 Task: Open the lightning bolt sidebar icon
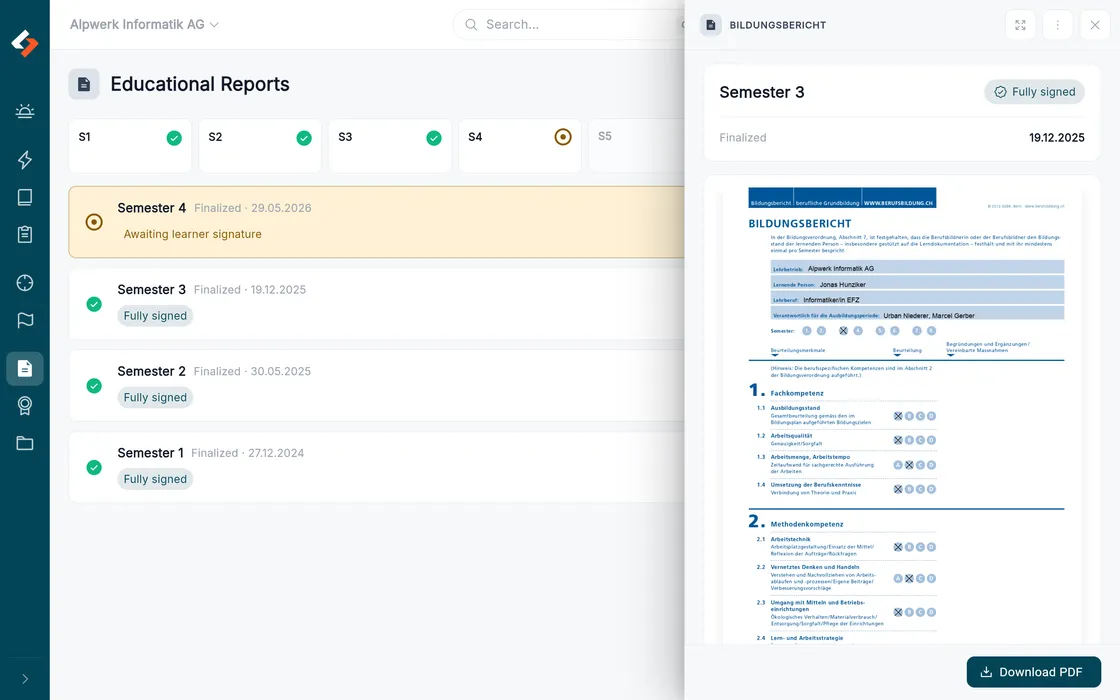[x=25, y=159]
